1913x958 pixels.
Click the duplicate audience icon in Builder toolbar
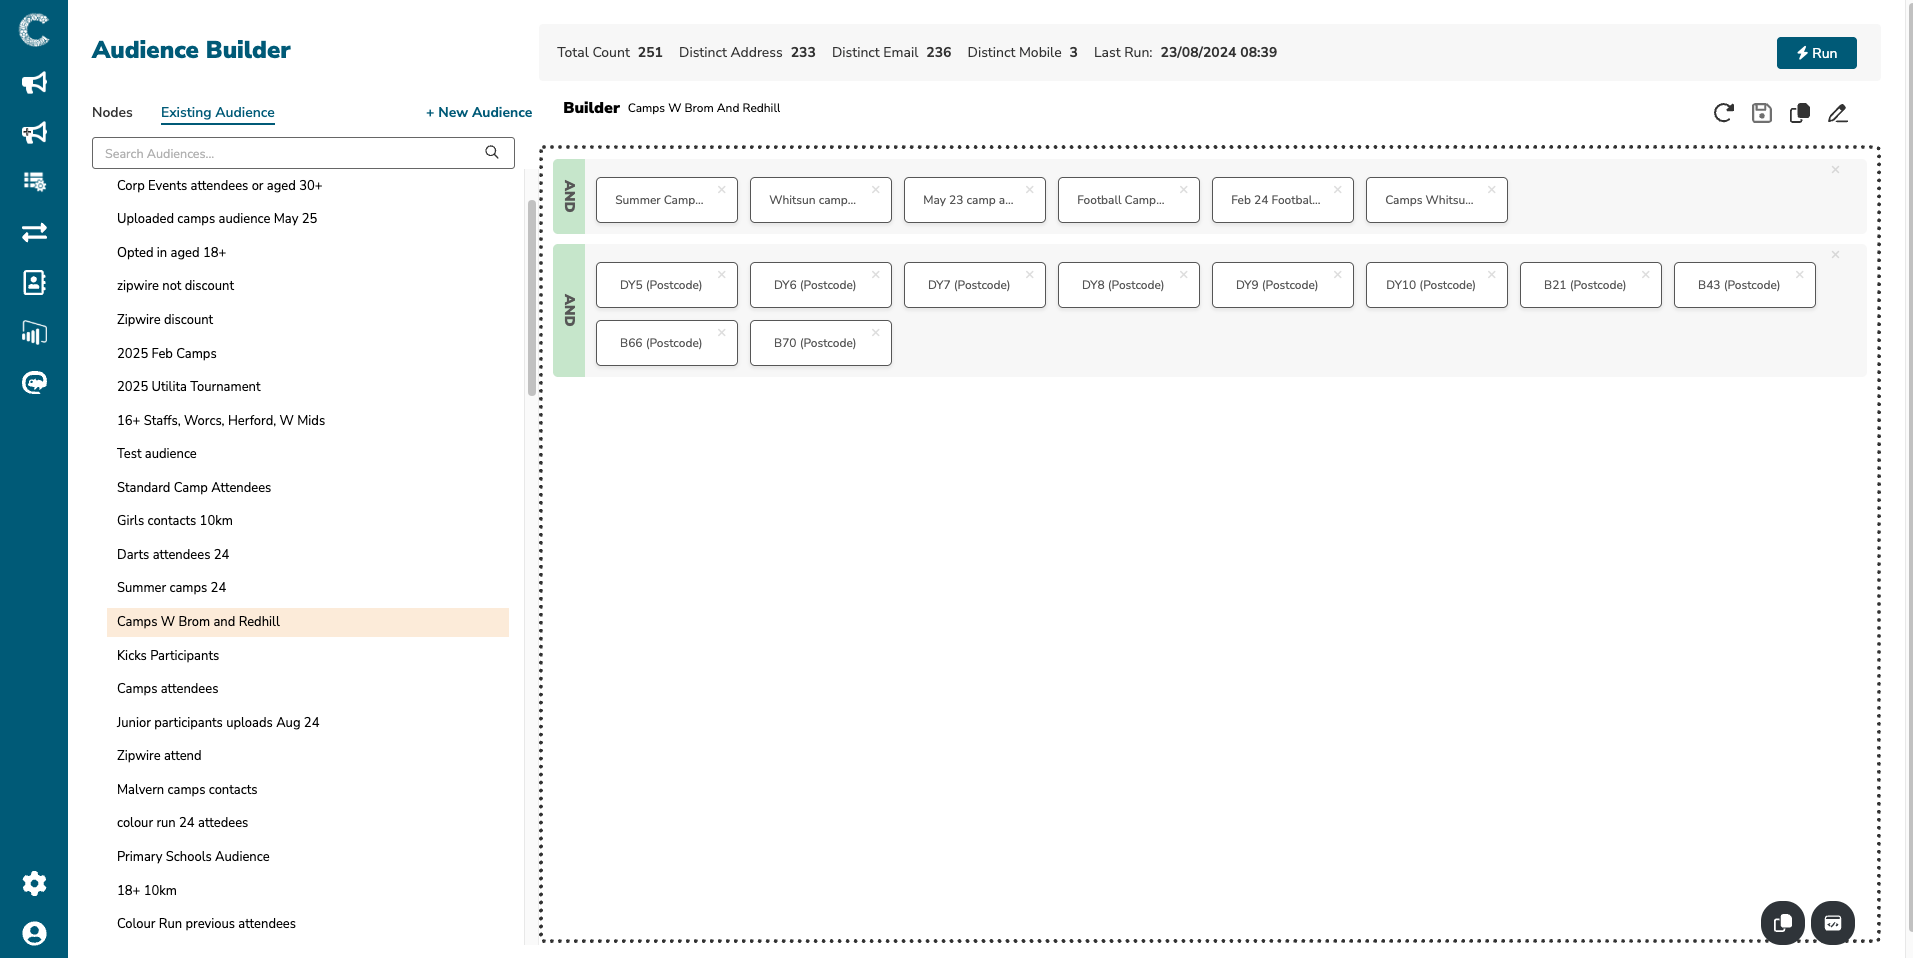1799,113
